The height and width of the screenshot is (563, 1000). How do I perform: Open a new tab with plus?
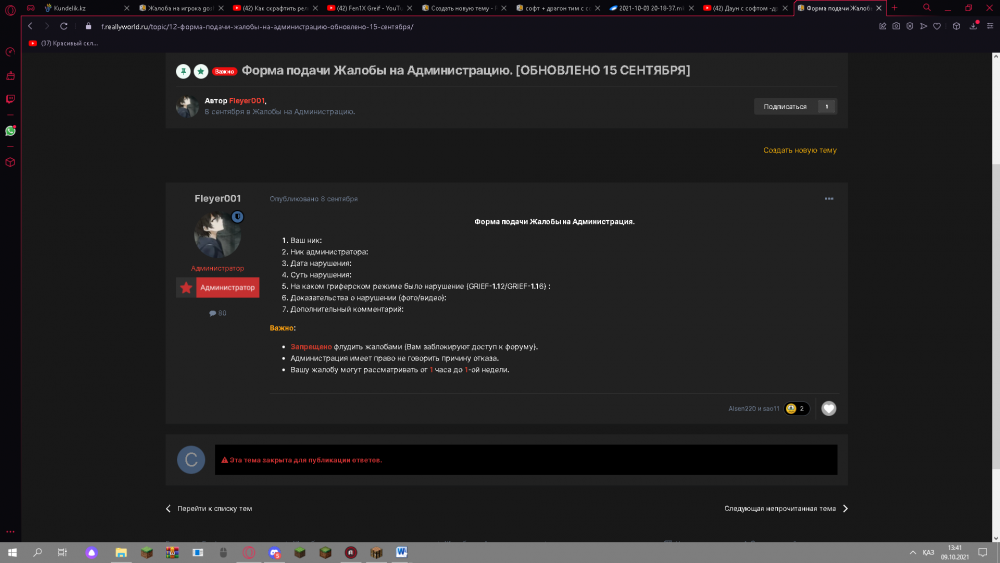click(x=894, y=8)
